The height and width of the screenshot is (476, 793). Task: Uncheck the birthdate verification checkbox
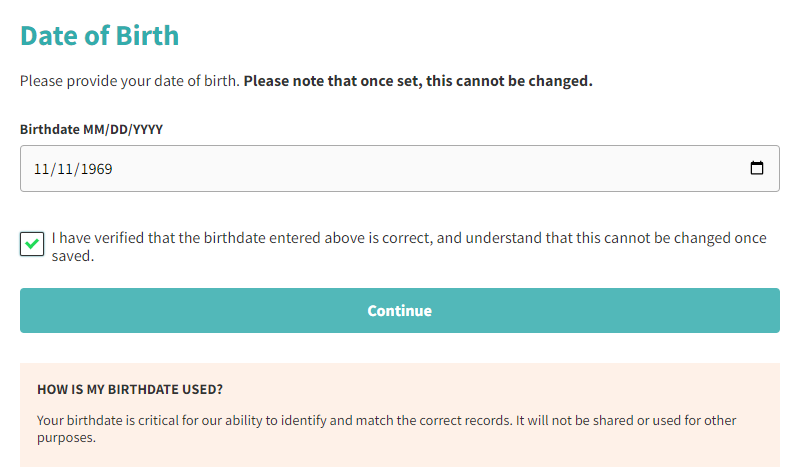32,244
